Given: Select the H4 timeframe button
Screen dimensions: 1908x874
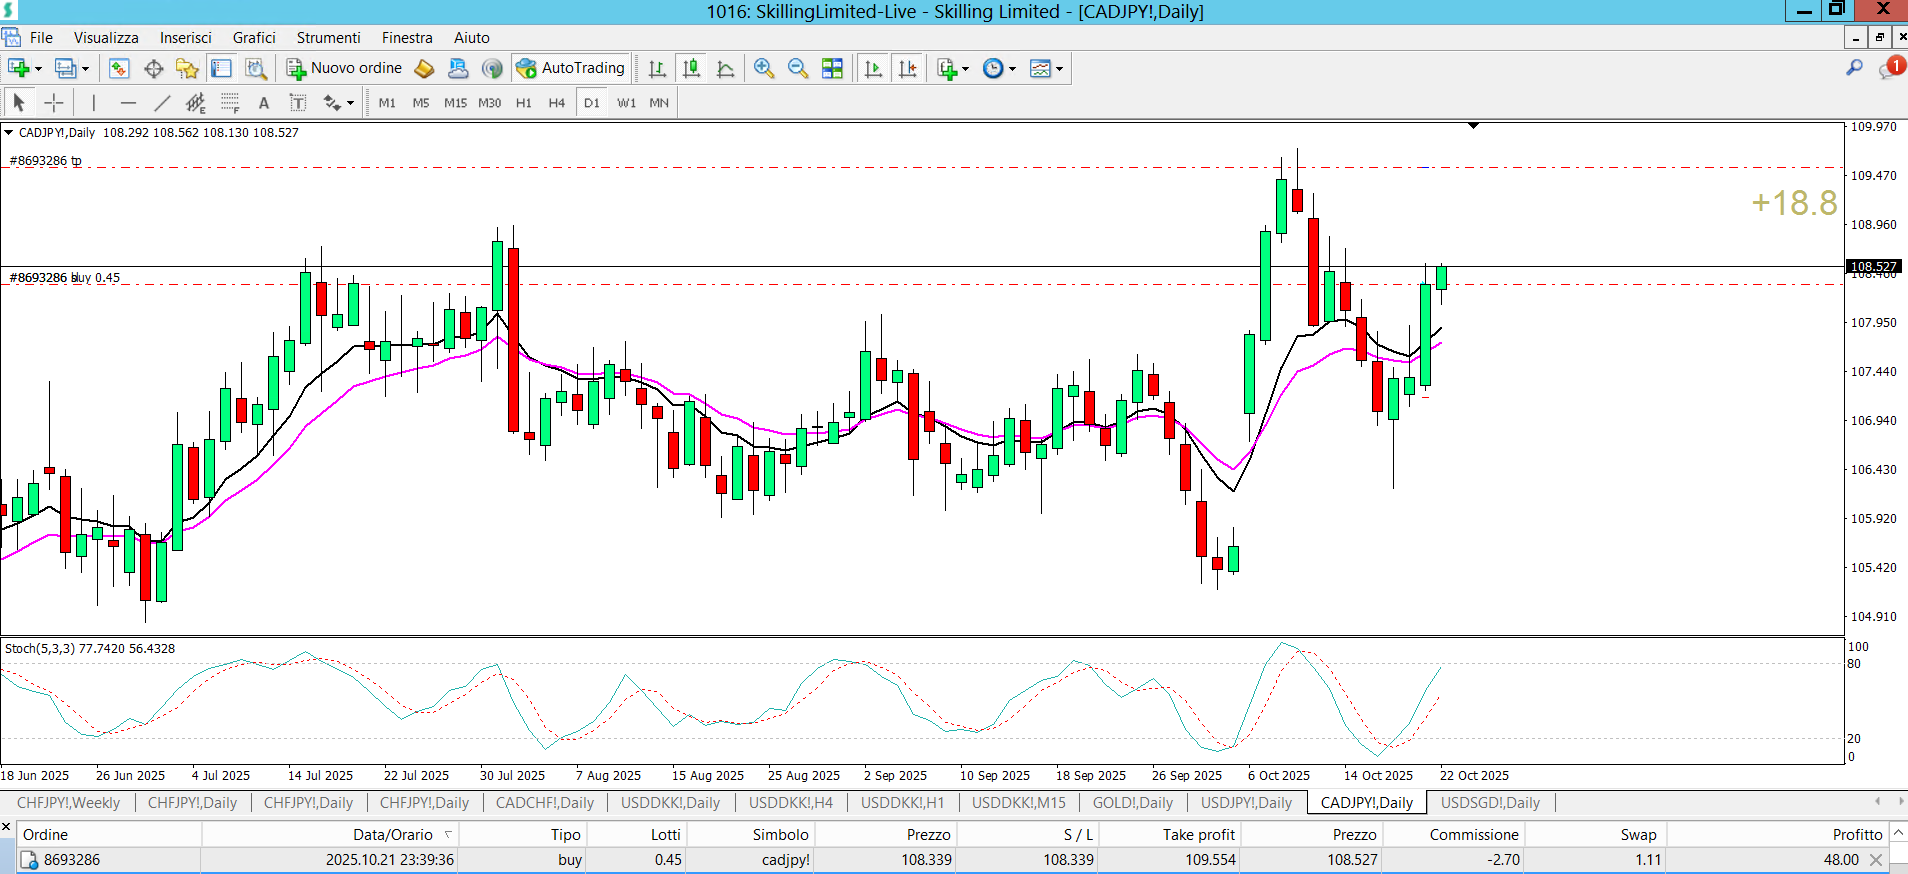Looking at the screenshot, I should tap(557, 102).
